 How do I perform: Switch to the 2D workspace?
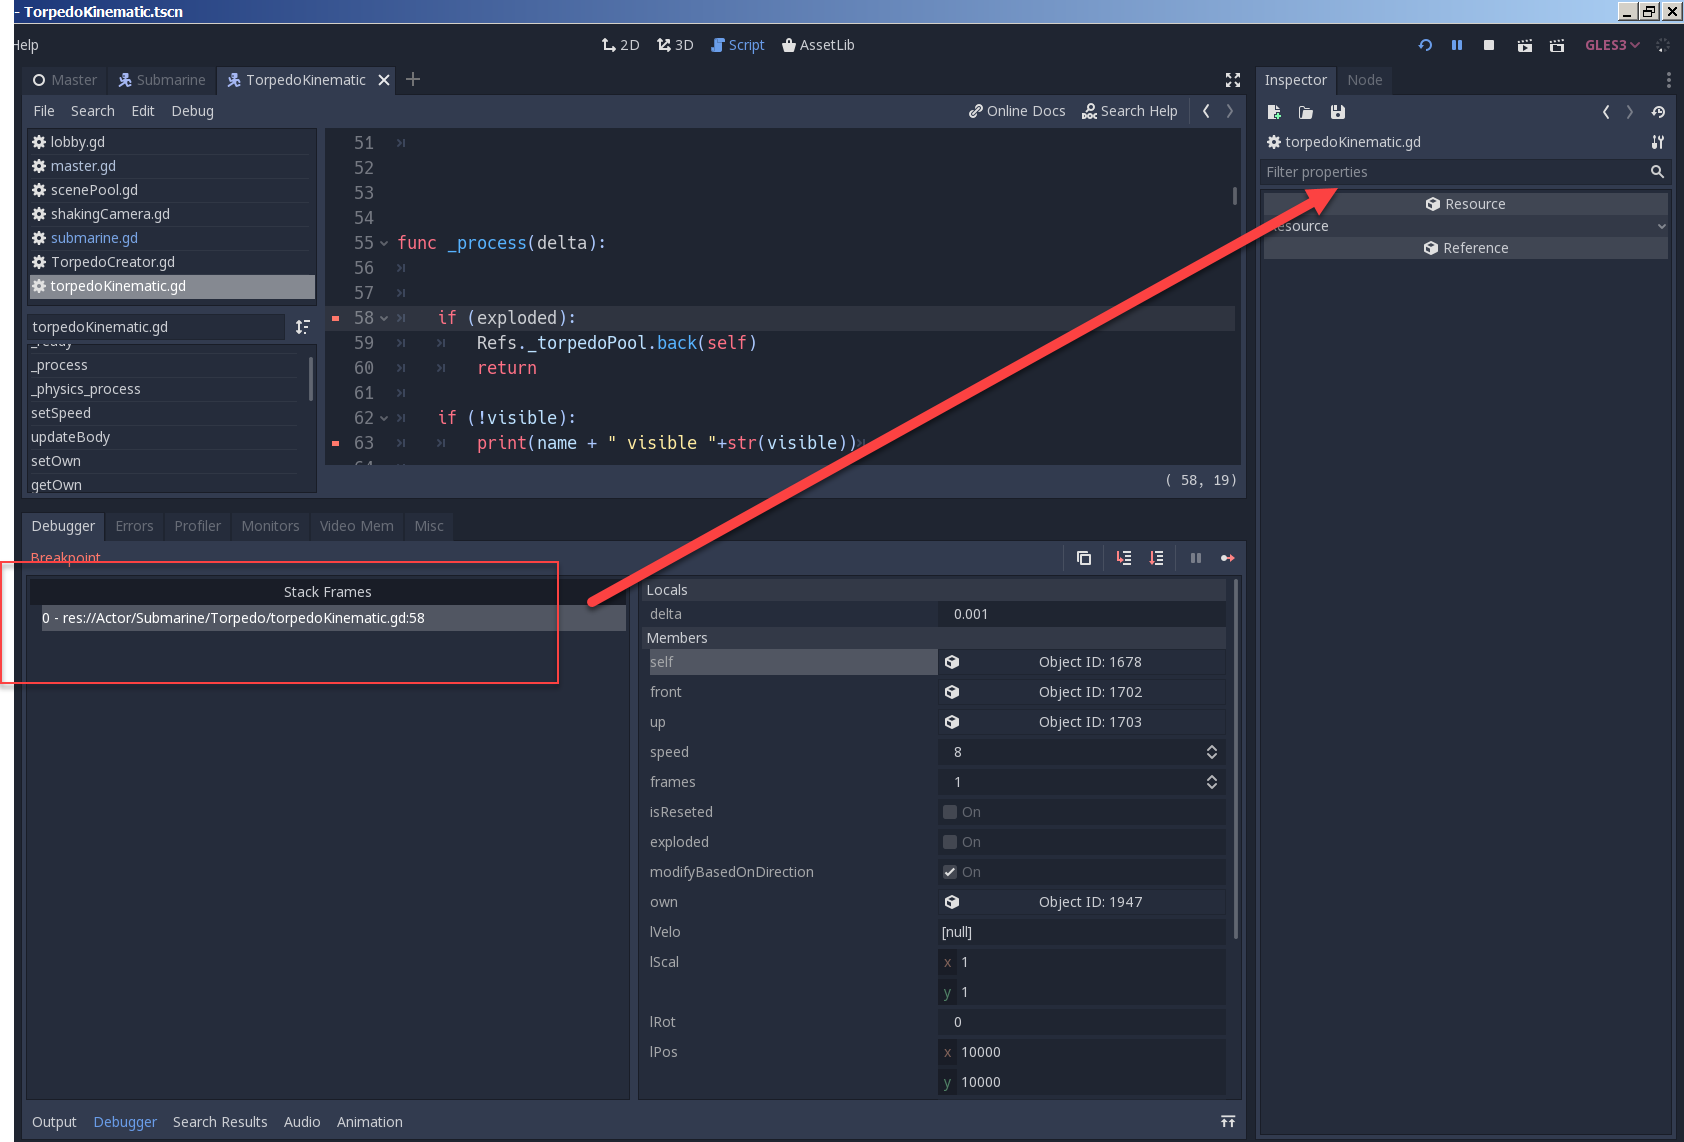pyautogui.click(x=620, y=45)
